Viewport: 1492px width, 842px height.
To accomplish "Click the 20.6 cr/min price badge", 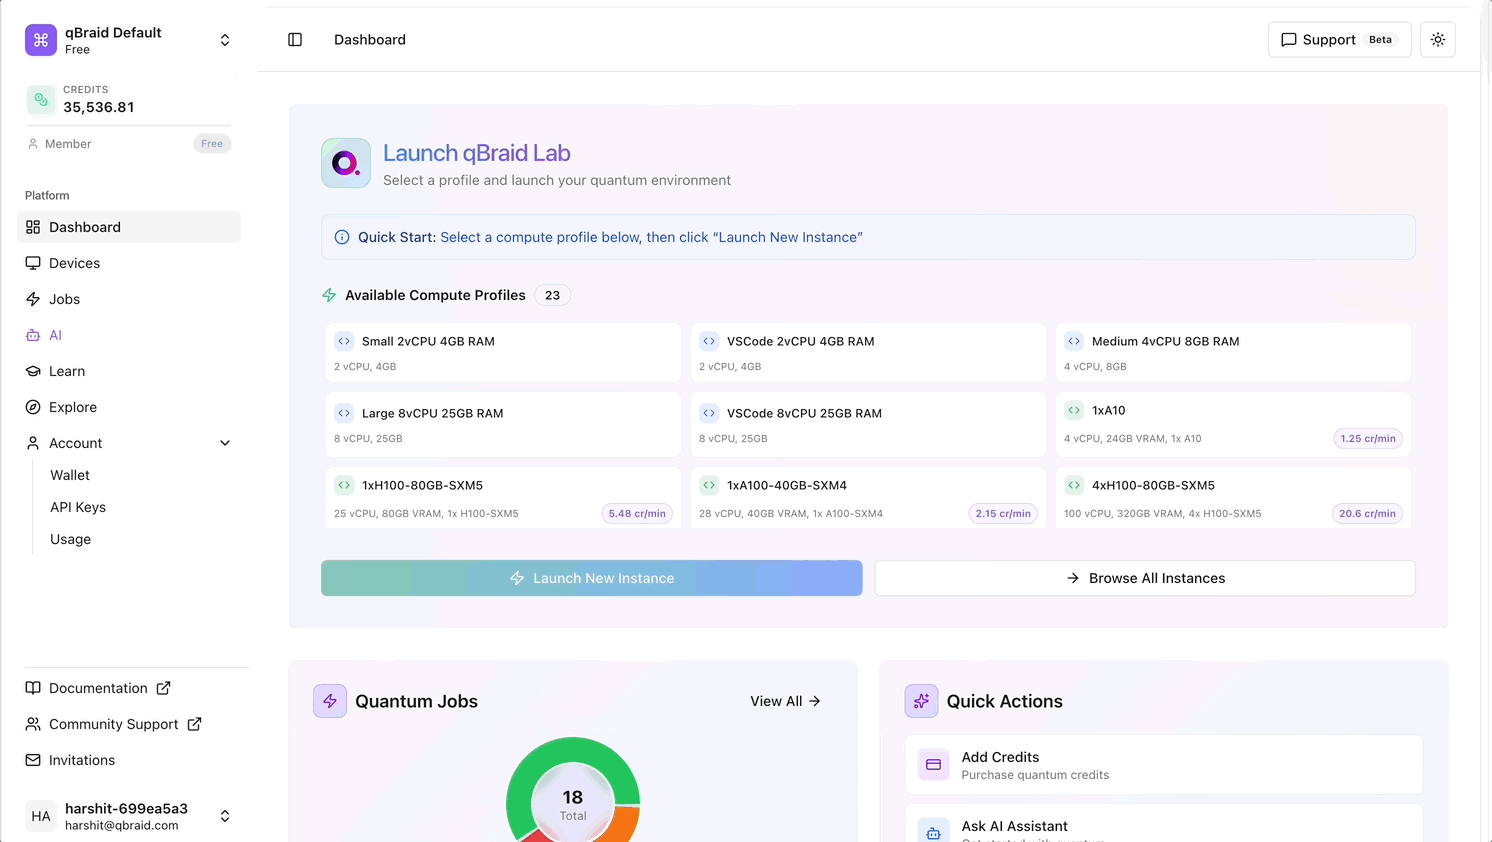I will (x=1367, y=513).
